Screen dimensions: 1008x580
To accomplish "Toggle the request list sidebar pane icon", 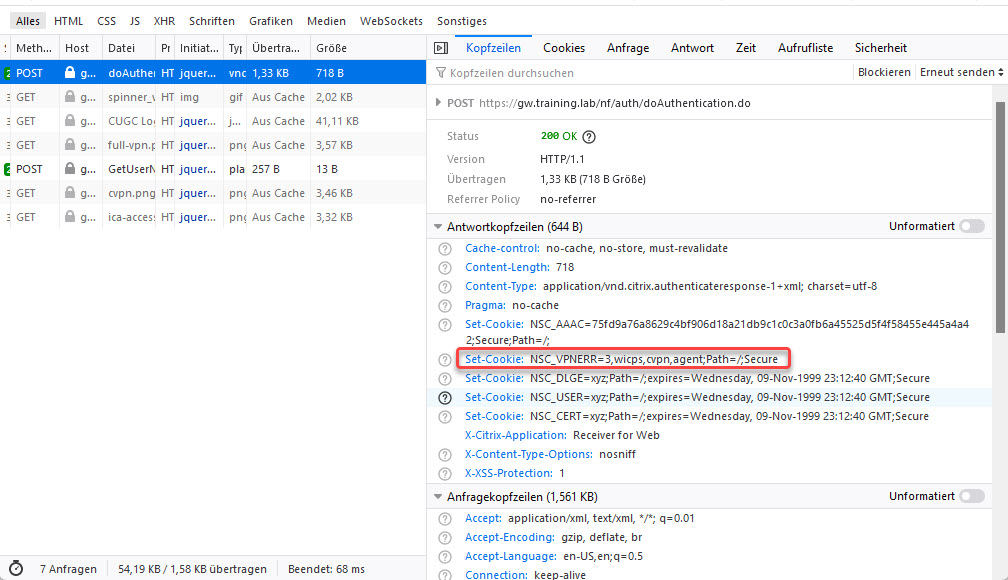I will [x=441, y=48].
